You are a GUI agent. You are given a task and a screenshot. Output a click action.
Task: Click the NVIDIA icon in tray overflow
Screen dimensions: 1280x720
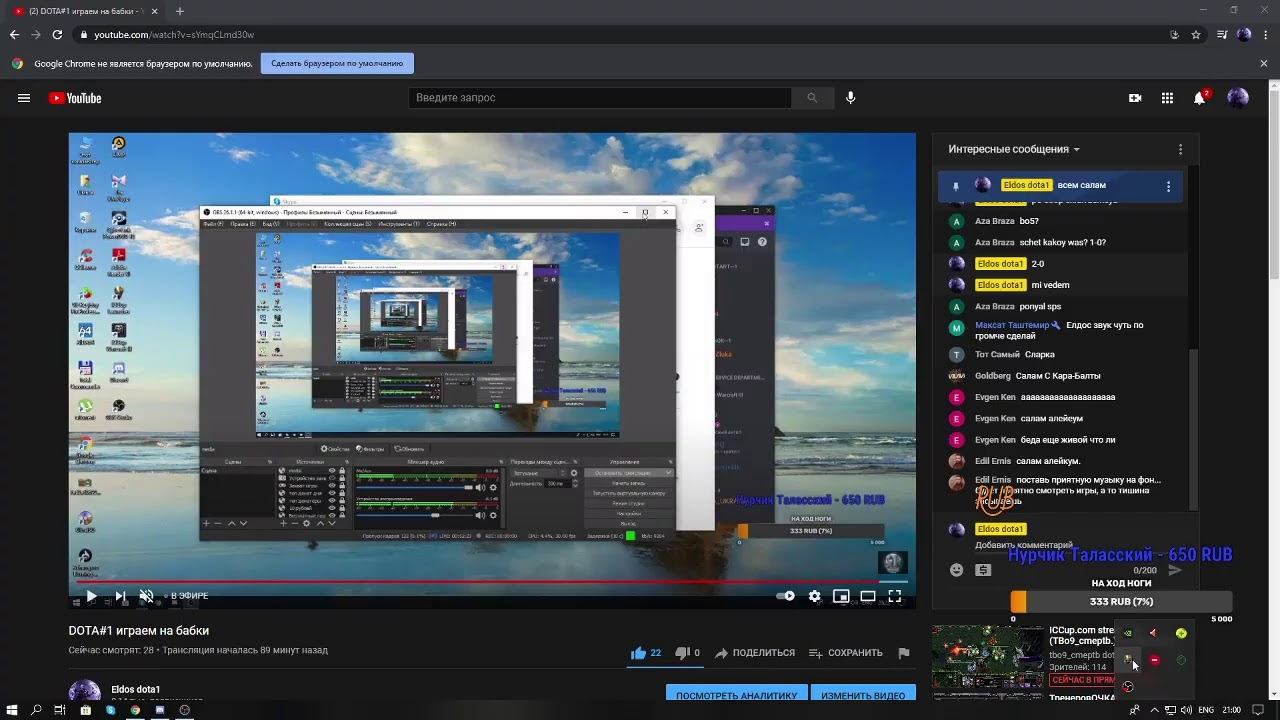(1128, 633)
